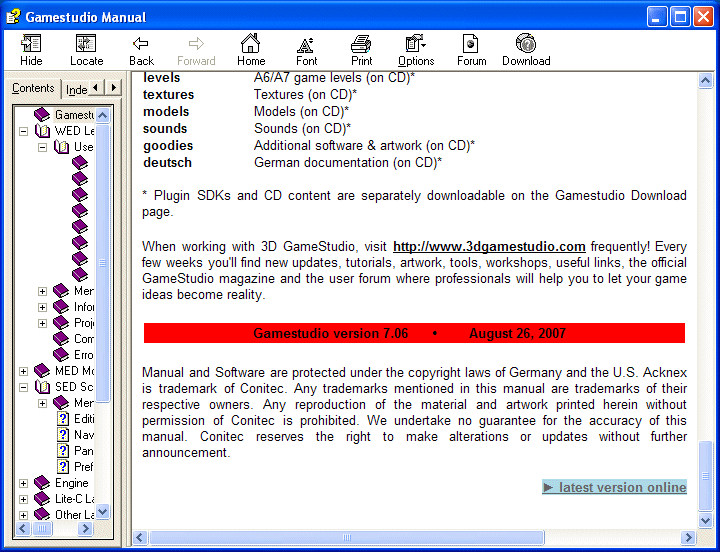Image resolution: width=720 pixels, height=552 pixels.
Task: Open the Forum toolbar button
Action: point(471,50)
